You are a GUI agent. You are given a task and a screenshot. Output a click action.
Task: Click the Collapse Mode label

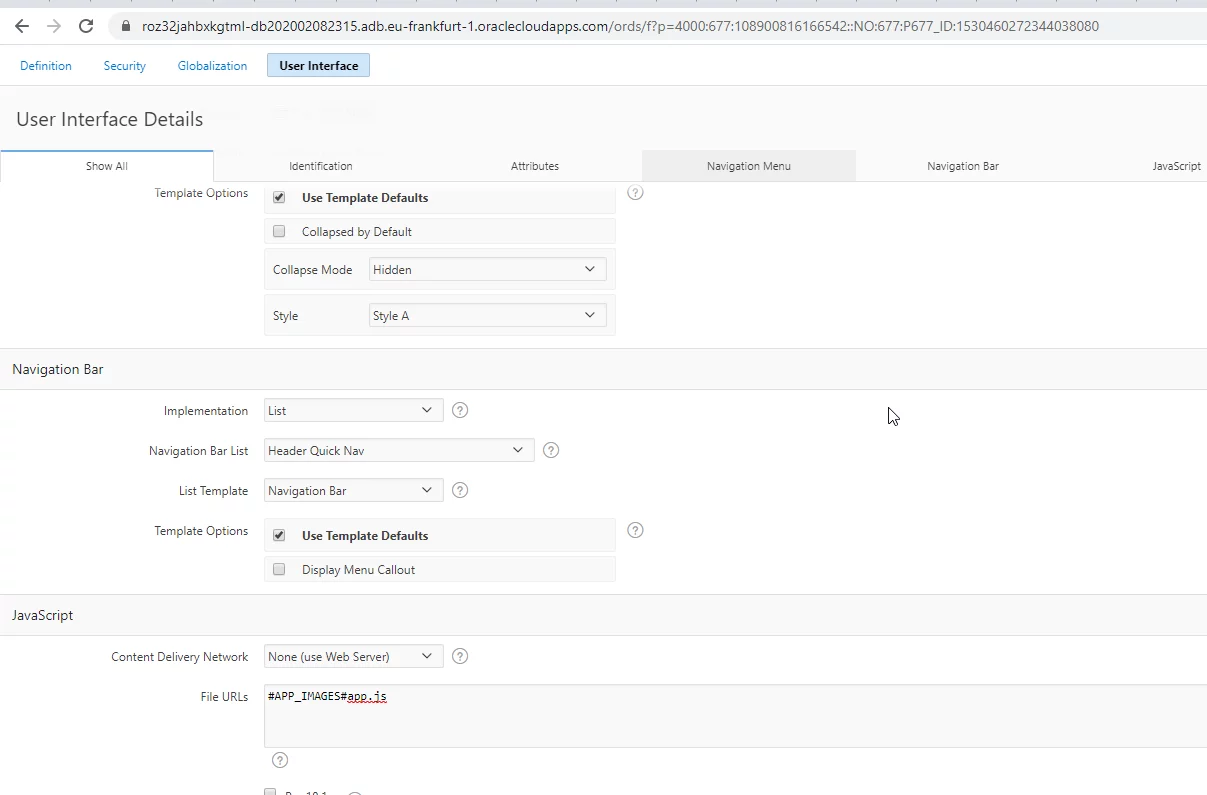[x=312, y=270]
